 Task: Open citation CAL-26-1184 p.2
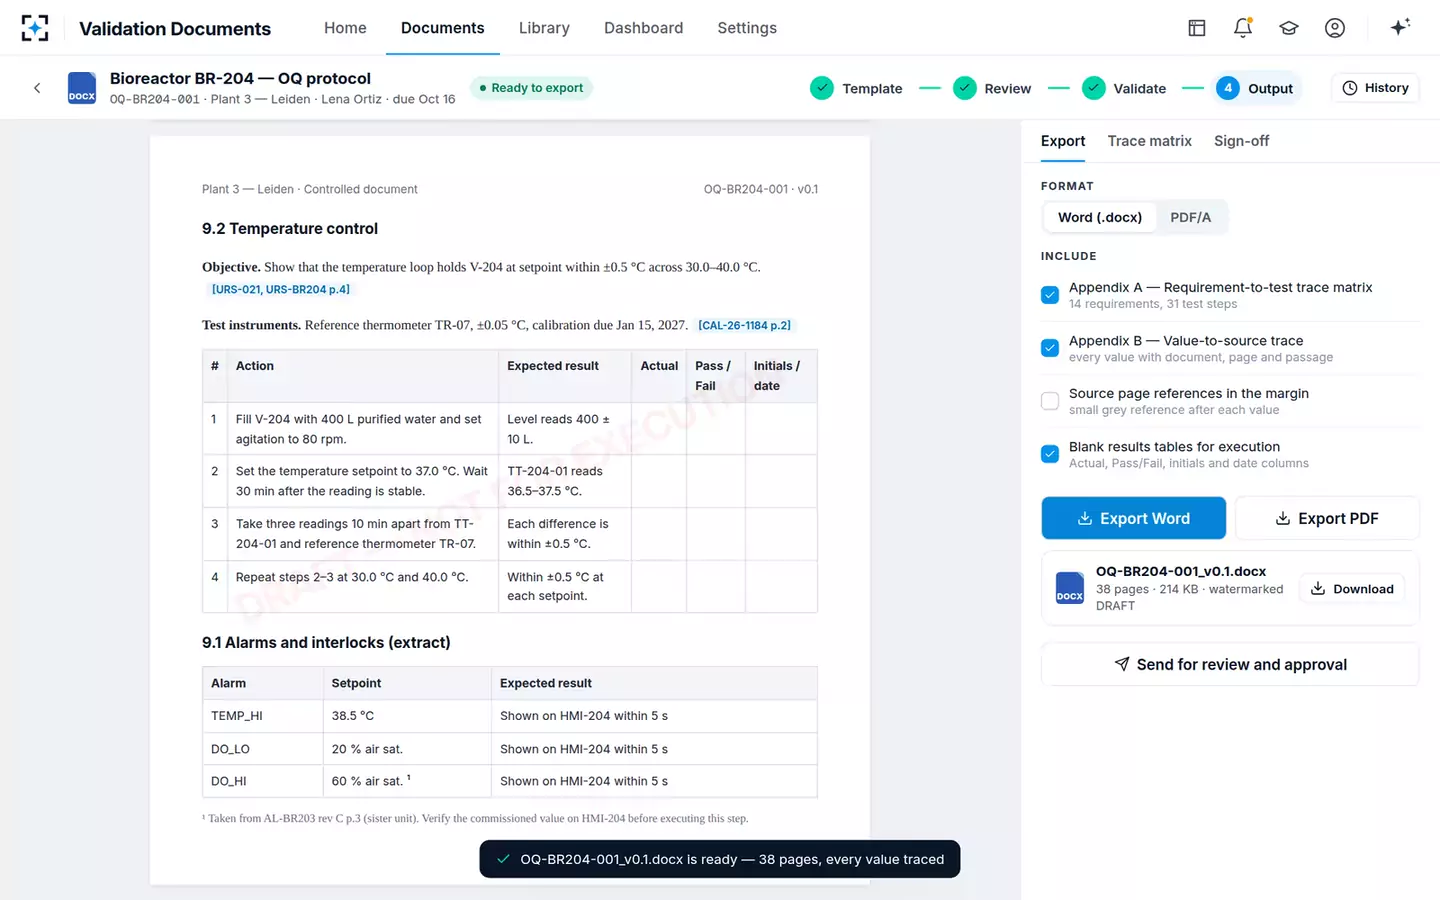click(x=744, y=325)
